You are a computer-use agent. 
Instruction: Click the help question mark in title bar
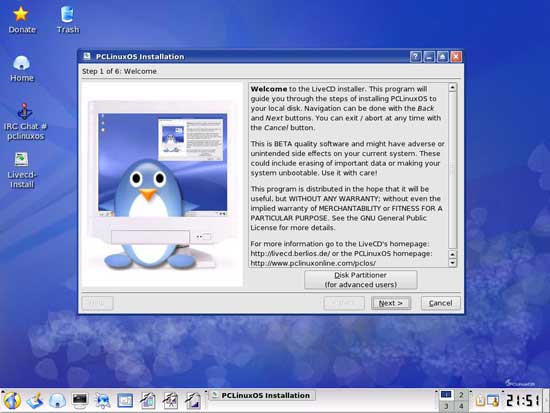point(415,56)
